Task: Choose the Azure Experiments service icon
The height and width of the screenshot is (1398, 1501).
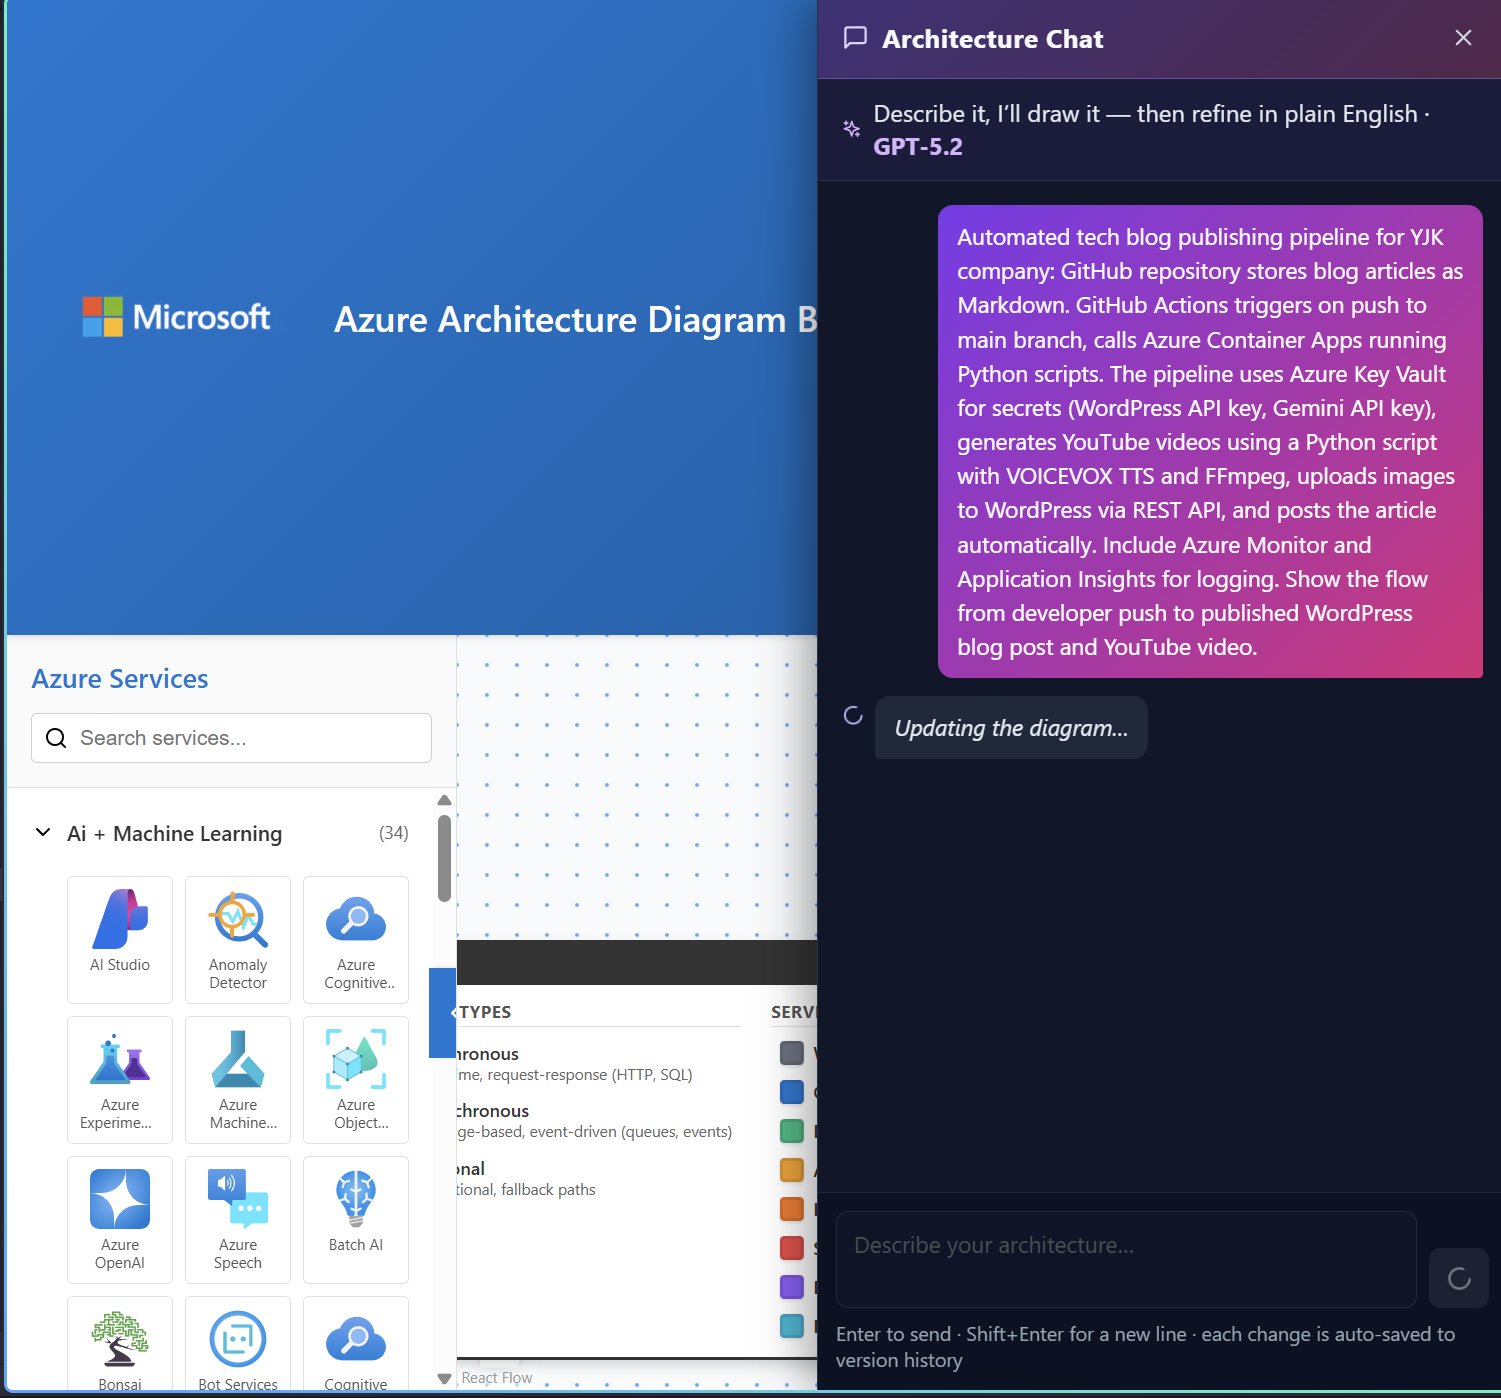Action: click(x=120, y=1079)
